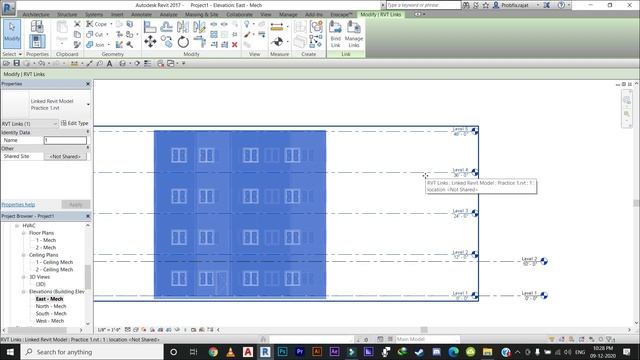640x360 pixels.
Task: Collapse the Ceiling Plans tree node
Action: (24, 255)
